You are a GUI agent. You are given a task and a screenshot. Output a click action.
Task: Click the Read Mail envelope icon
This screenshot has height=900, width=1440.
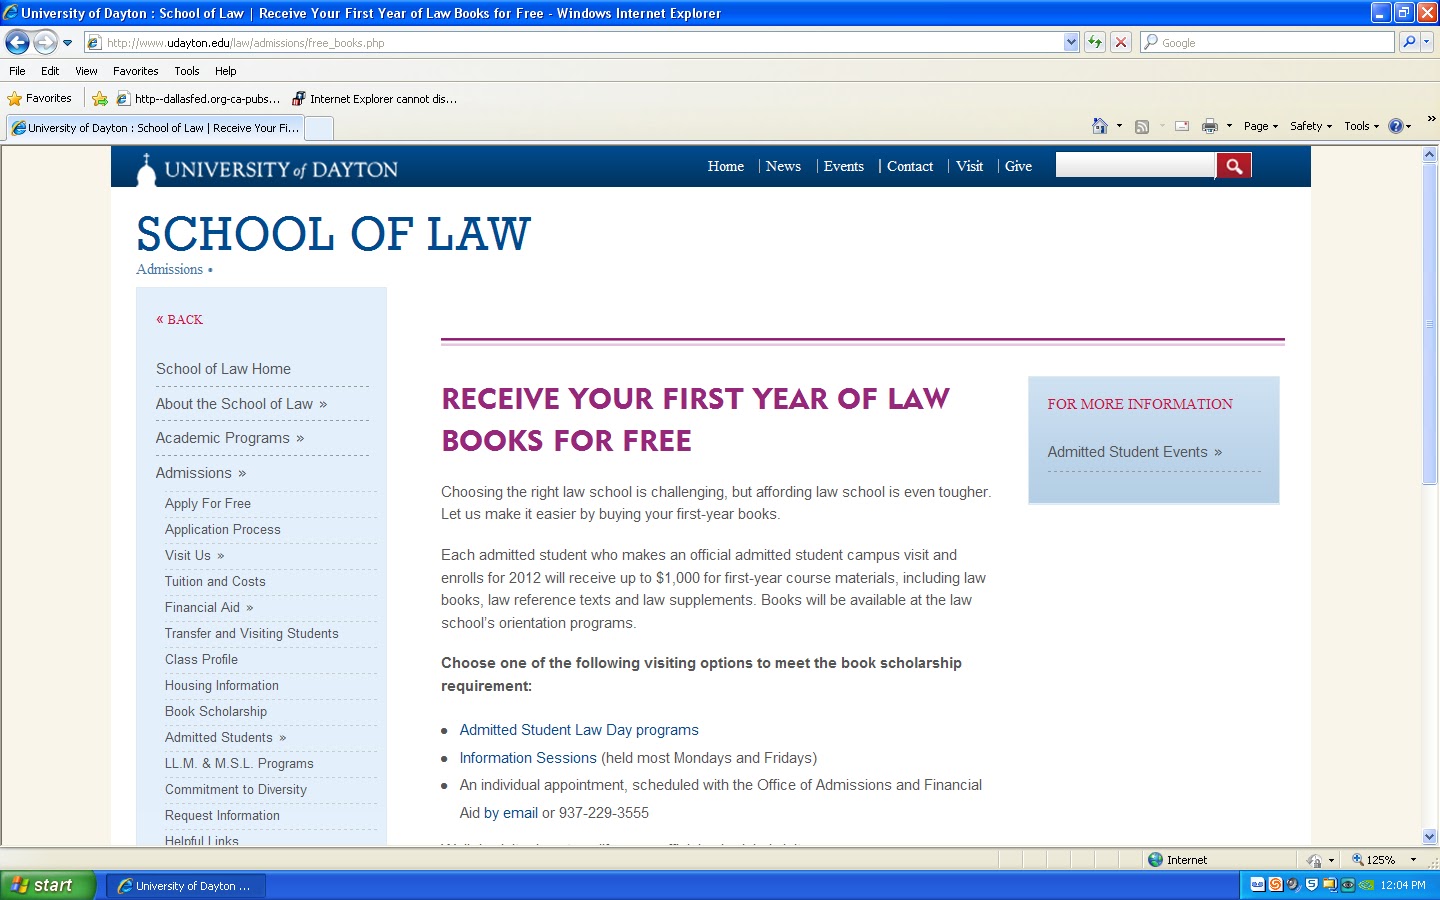[x=1182, y=126]
